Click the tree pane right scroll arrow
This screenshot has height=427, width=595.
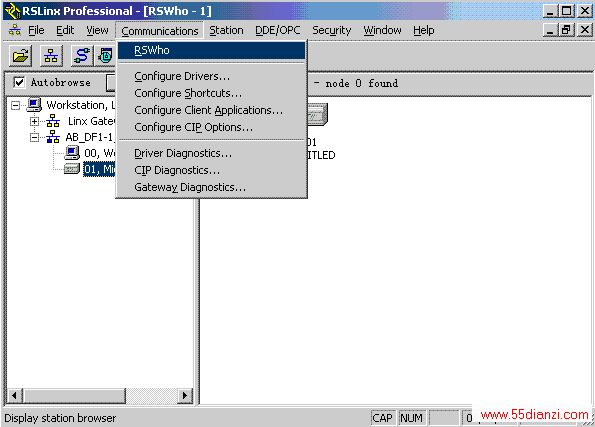tap(185, 395)
